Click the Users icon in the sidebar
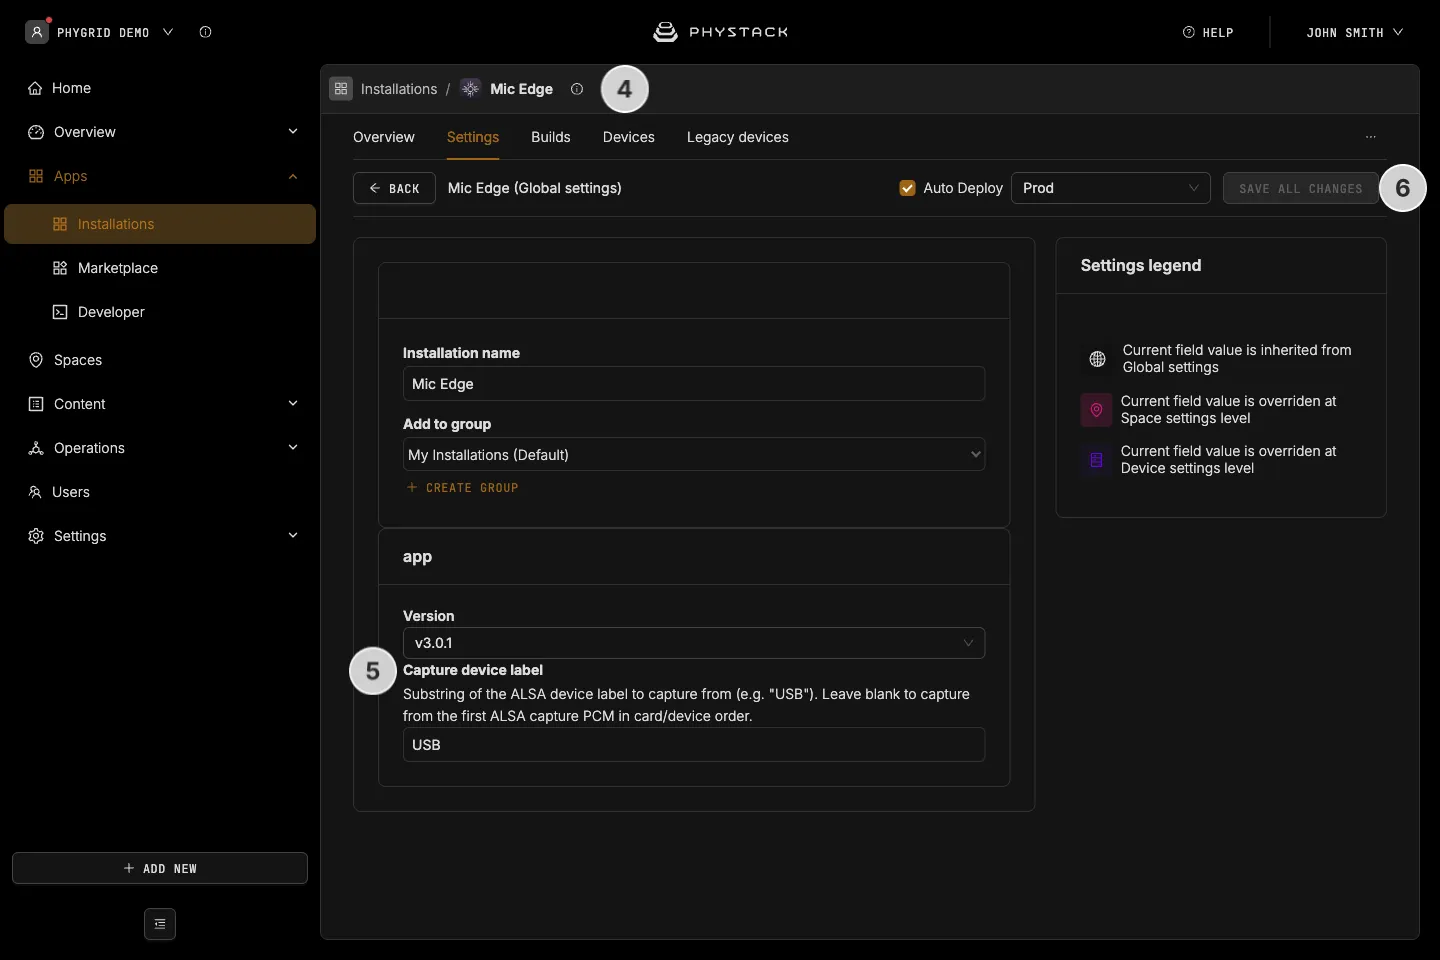This screenshot has width=1440, height=960. [x=35, y=492]
